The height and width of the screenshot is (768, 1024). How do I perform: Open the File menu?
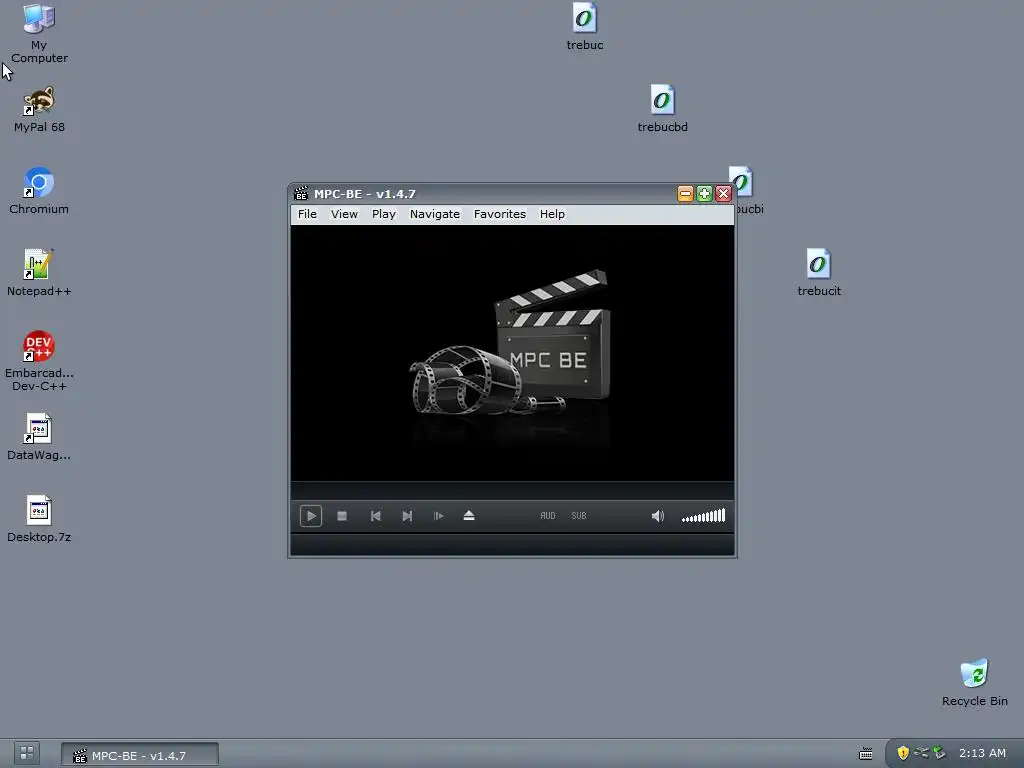coord(307,214)
